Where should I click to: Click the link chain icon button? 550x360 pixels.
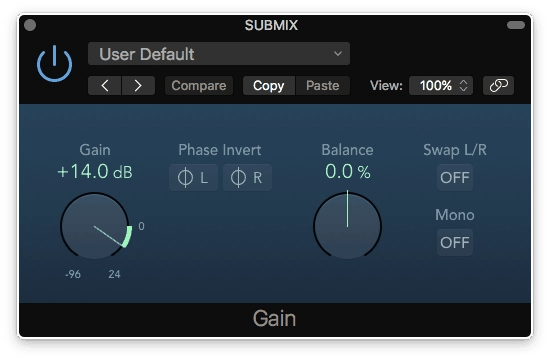pos(498,85)
